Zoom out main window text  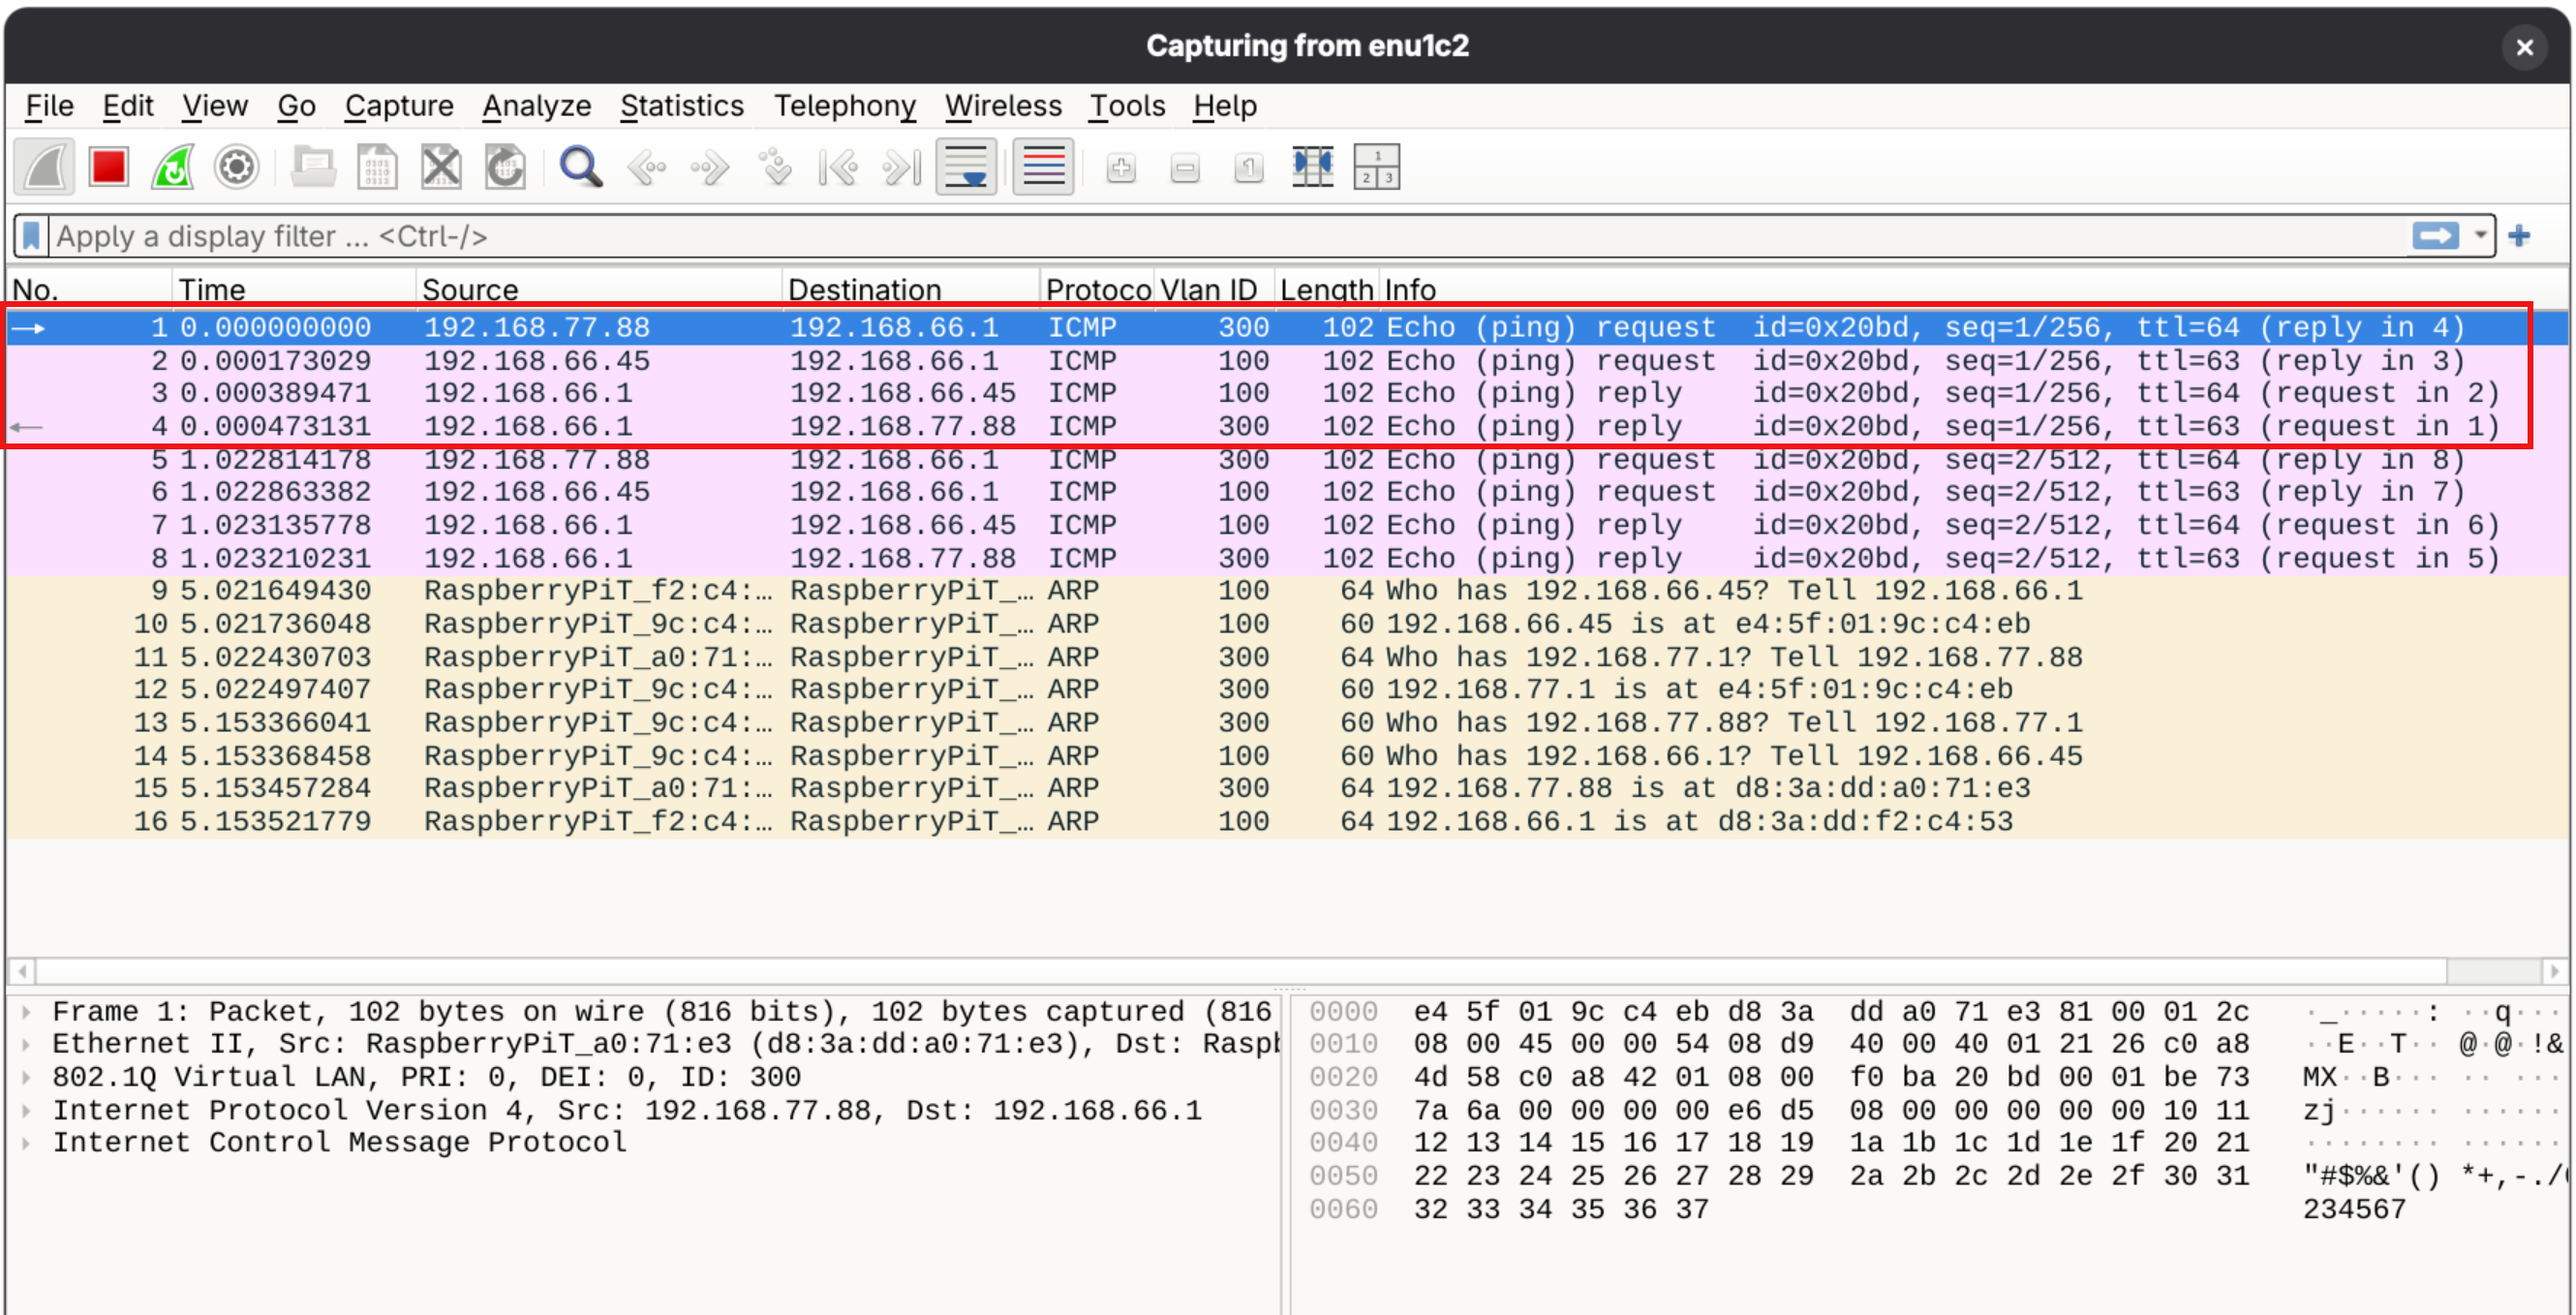point(1185,167)
